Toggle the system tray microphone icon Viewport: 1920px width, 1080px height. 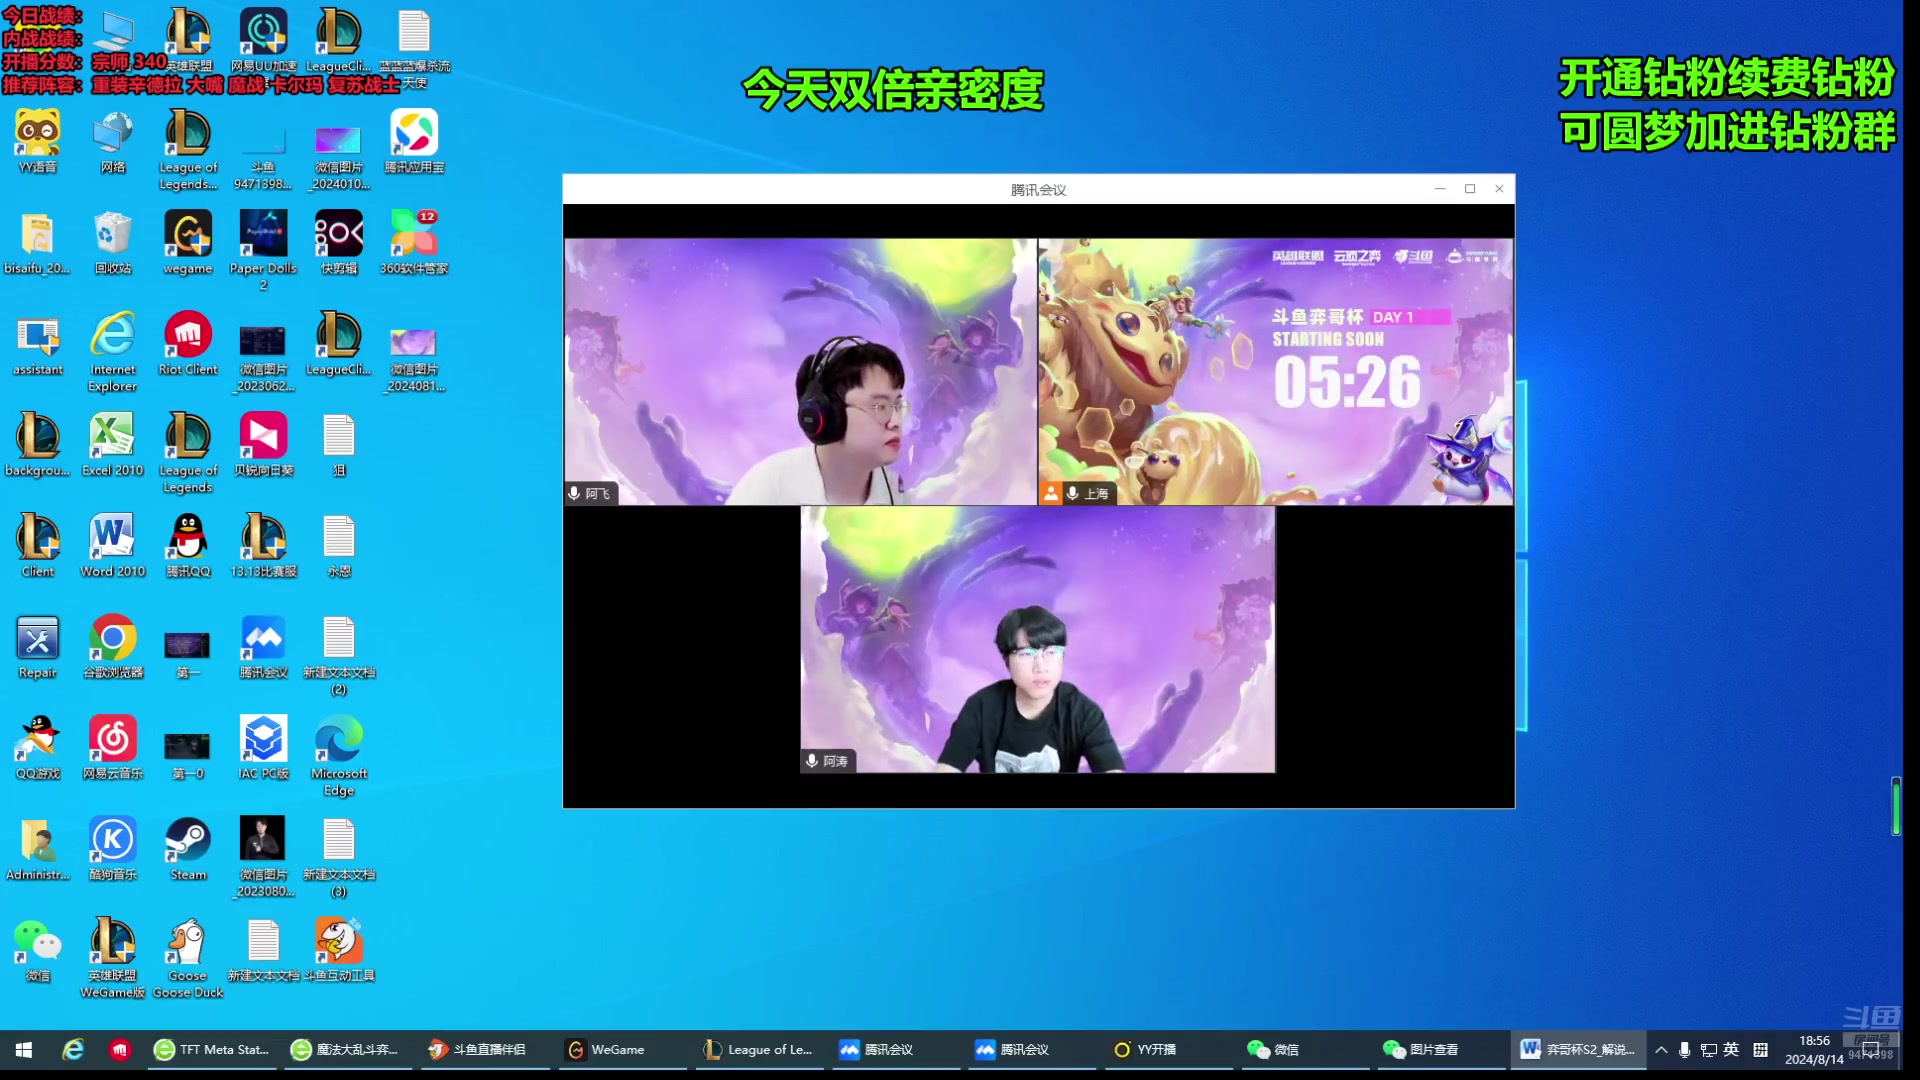click(x=1685, y=1049)
